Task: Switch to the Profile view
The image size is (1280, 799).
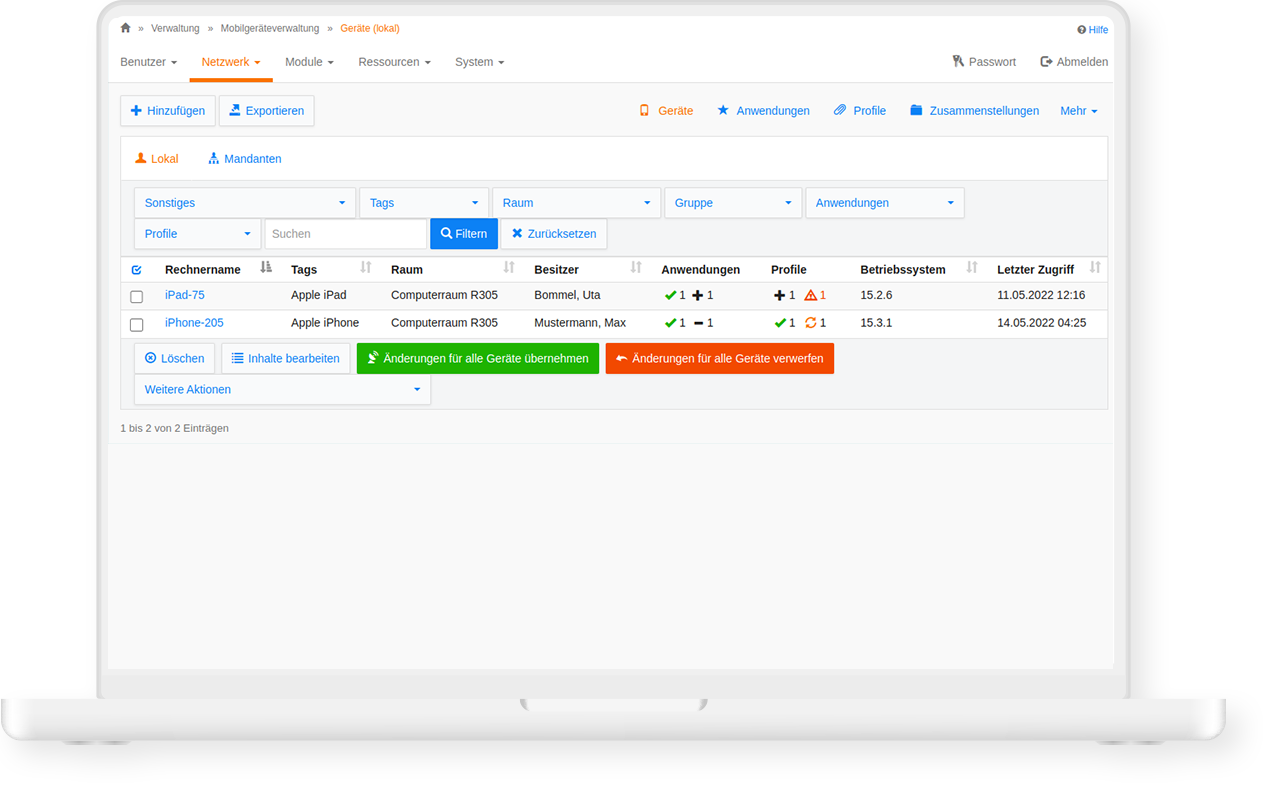Action: click(860, 111)
